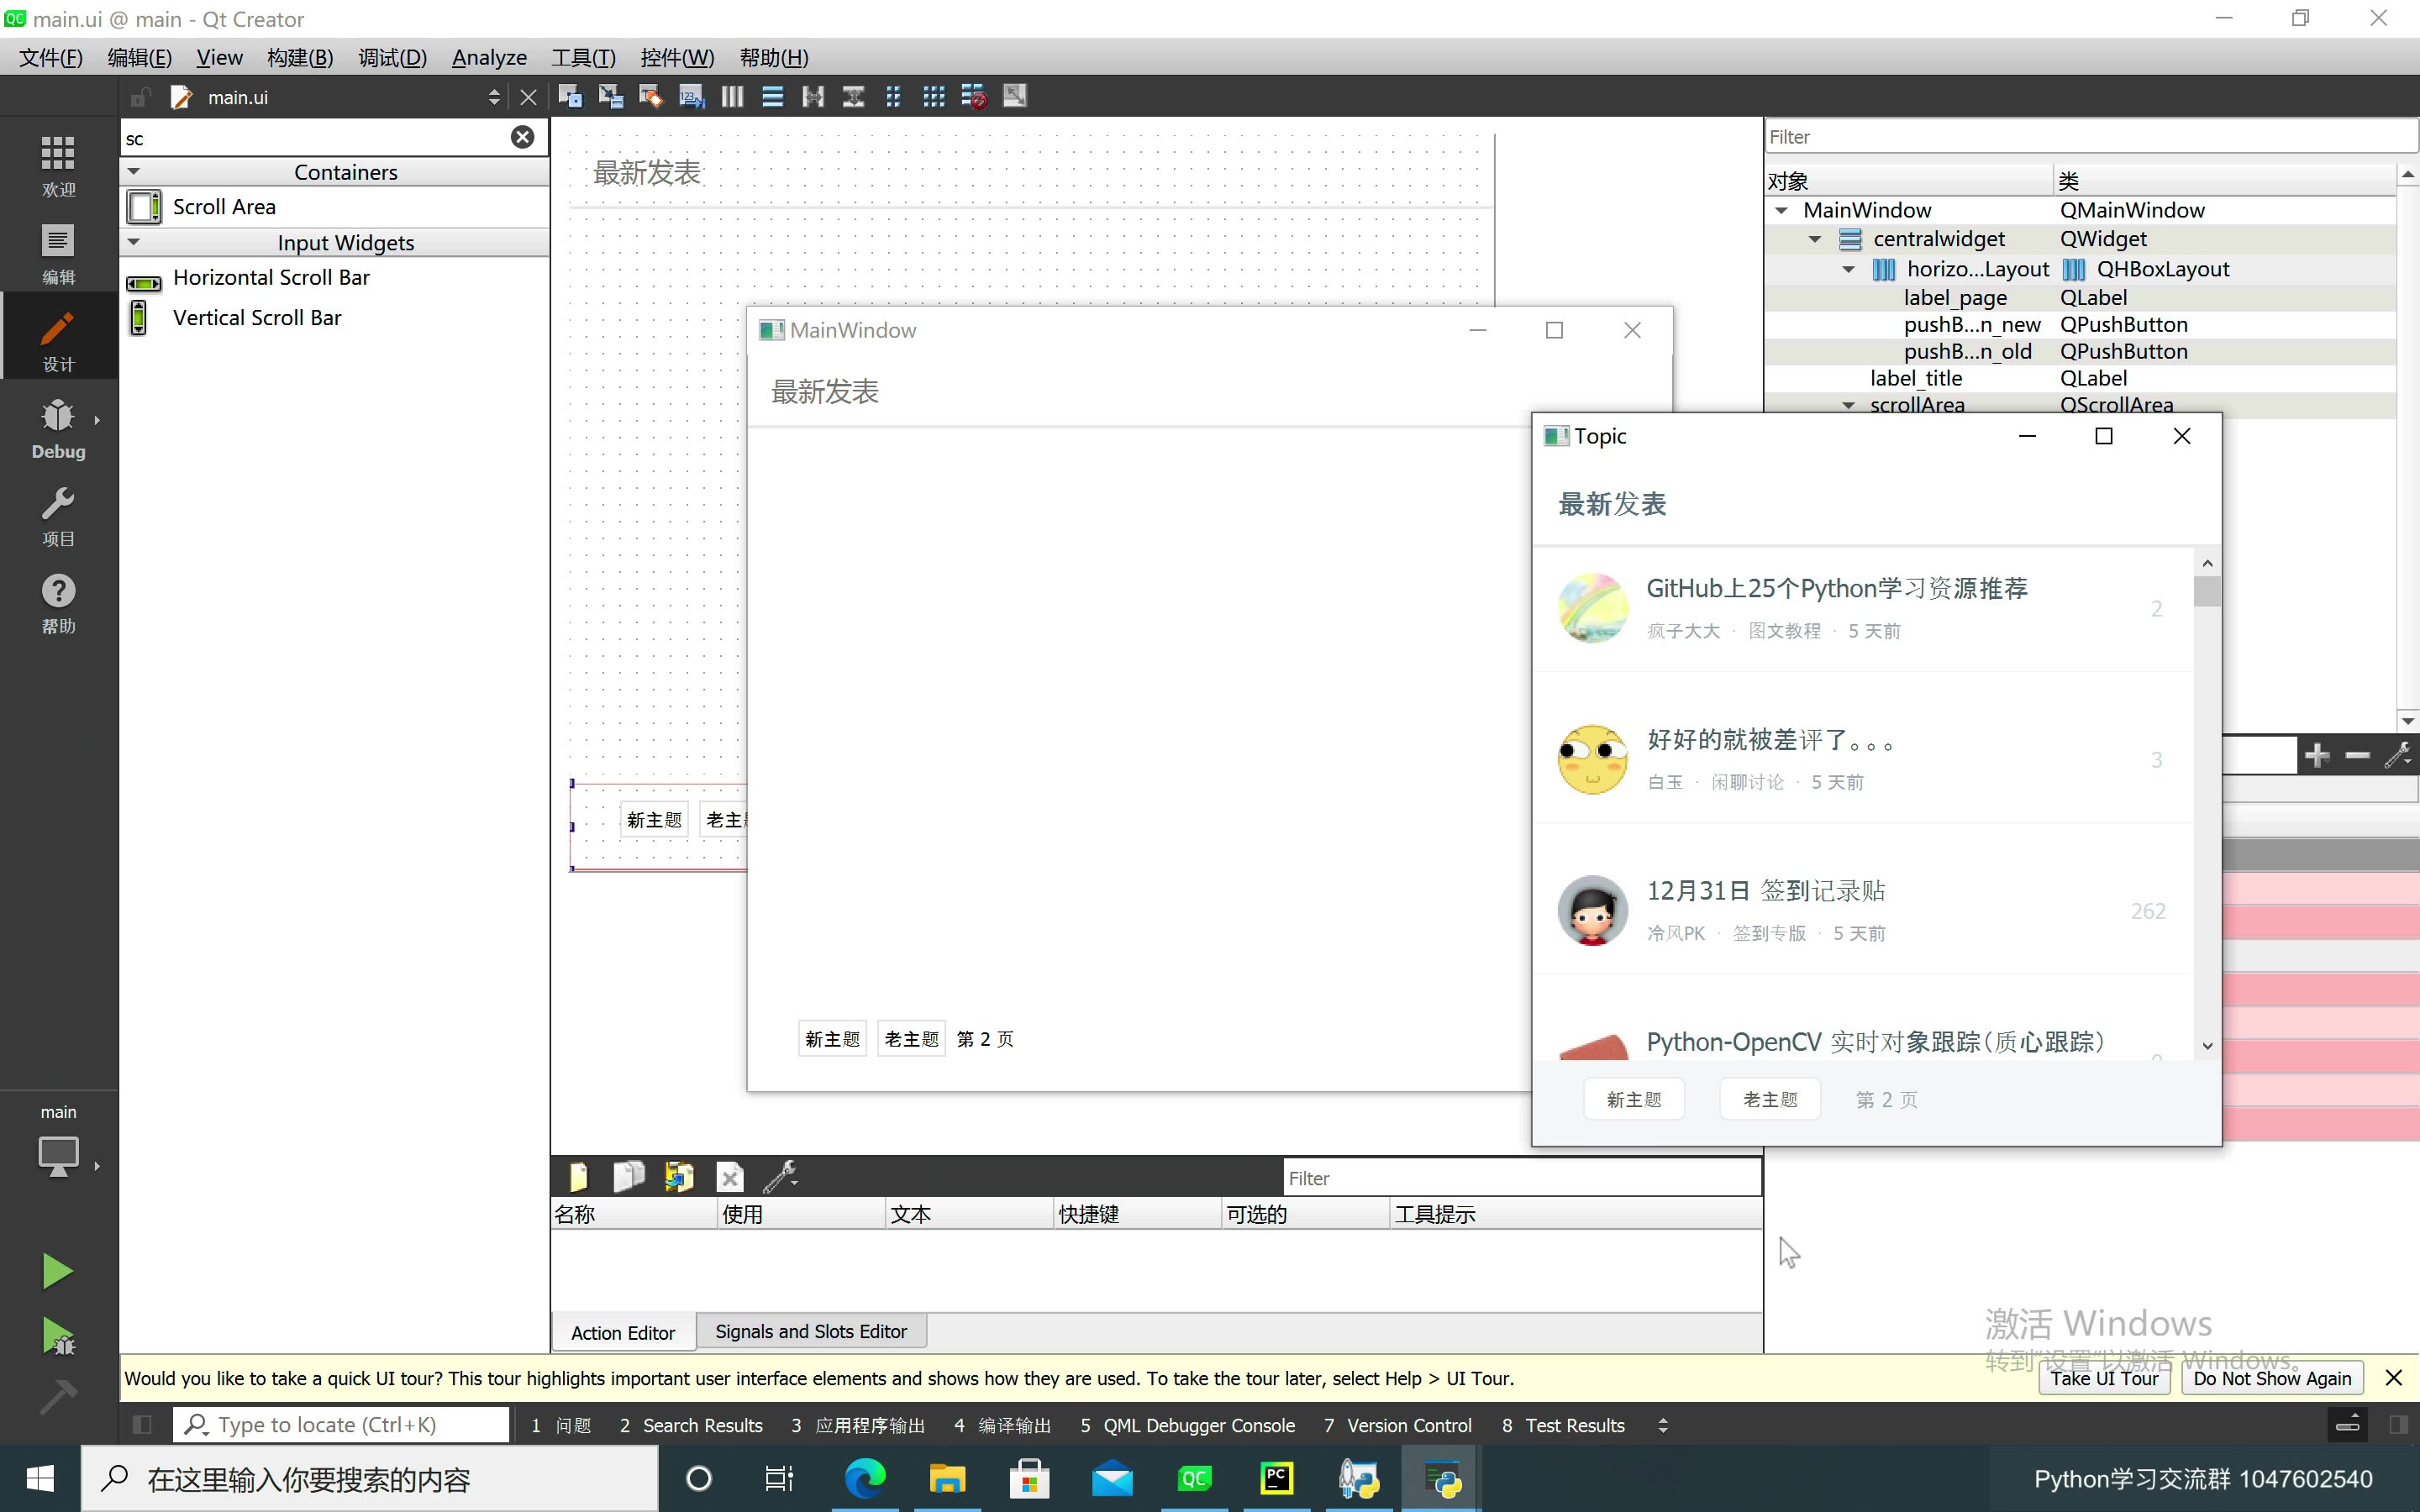The width and height of the screenshot is (2420, 1512).
Task: Click Copy action icon in Action Editor
Action: click(628, 1177)
